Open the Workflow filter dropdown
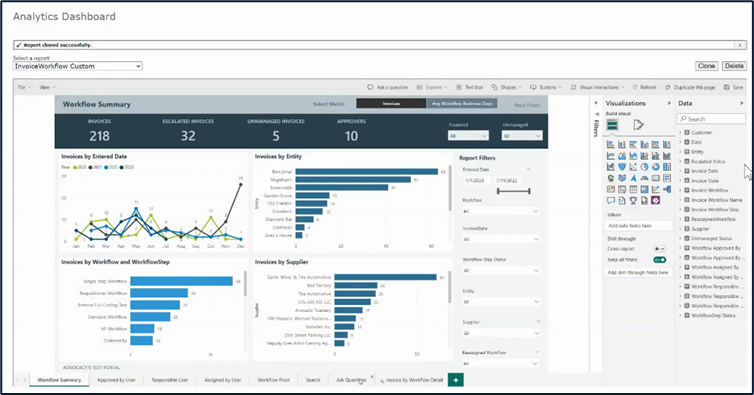Screen dimensions: 754x395 tap(500, 211)
